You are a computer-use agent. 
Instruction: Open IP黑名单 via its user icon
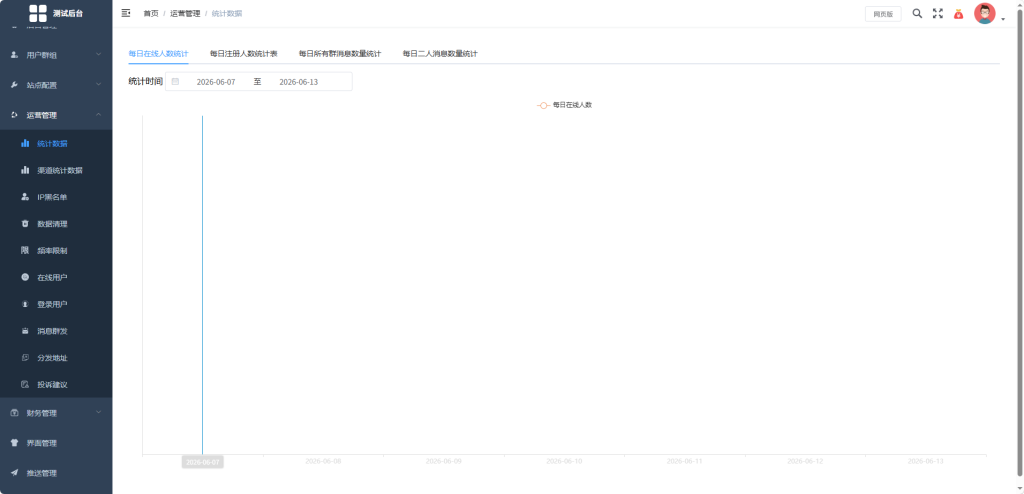click(25, 197)
